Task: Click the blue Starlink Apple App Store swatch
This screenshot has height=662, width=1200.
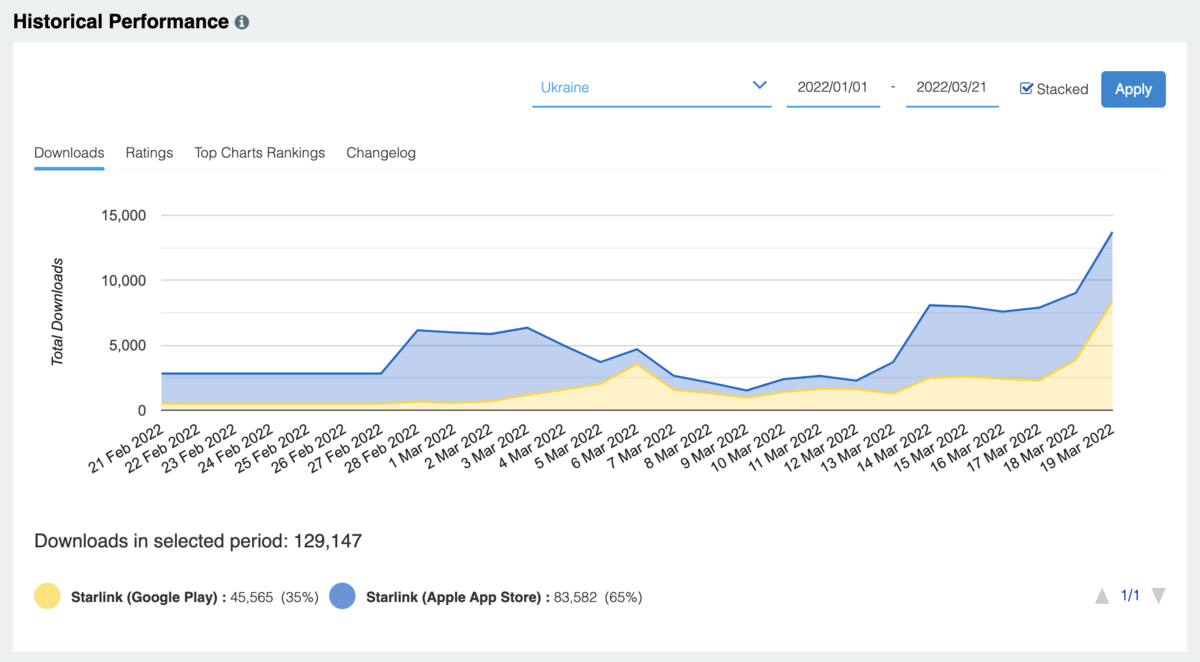Action: tap(343, 597)
